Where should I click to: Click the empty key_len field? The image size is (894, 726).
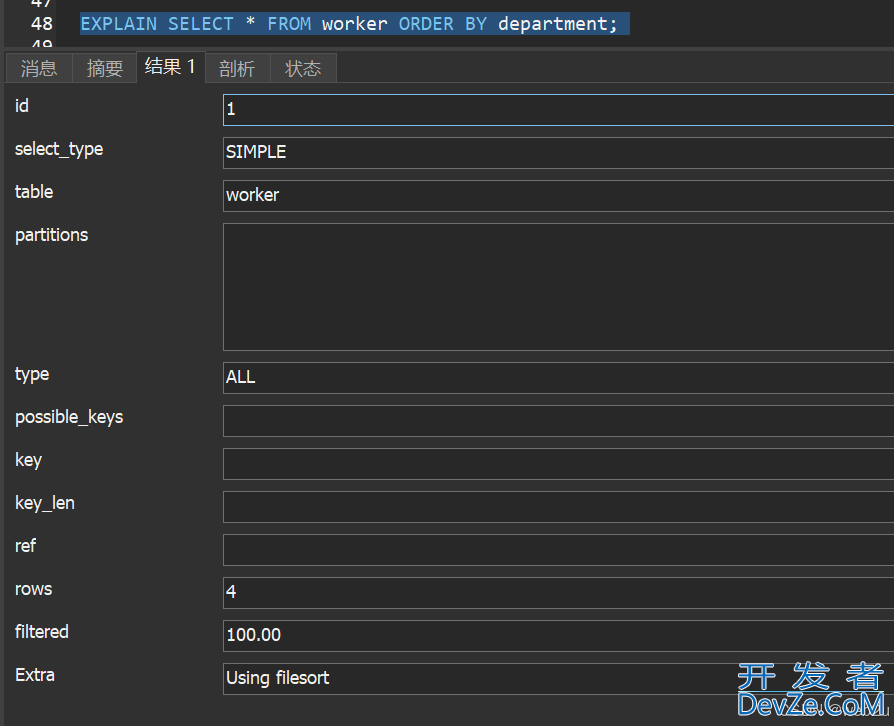point(558,507)
